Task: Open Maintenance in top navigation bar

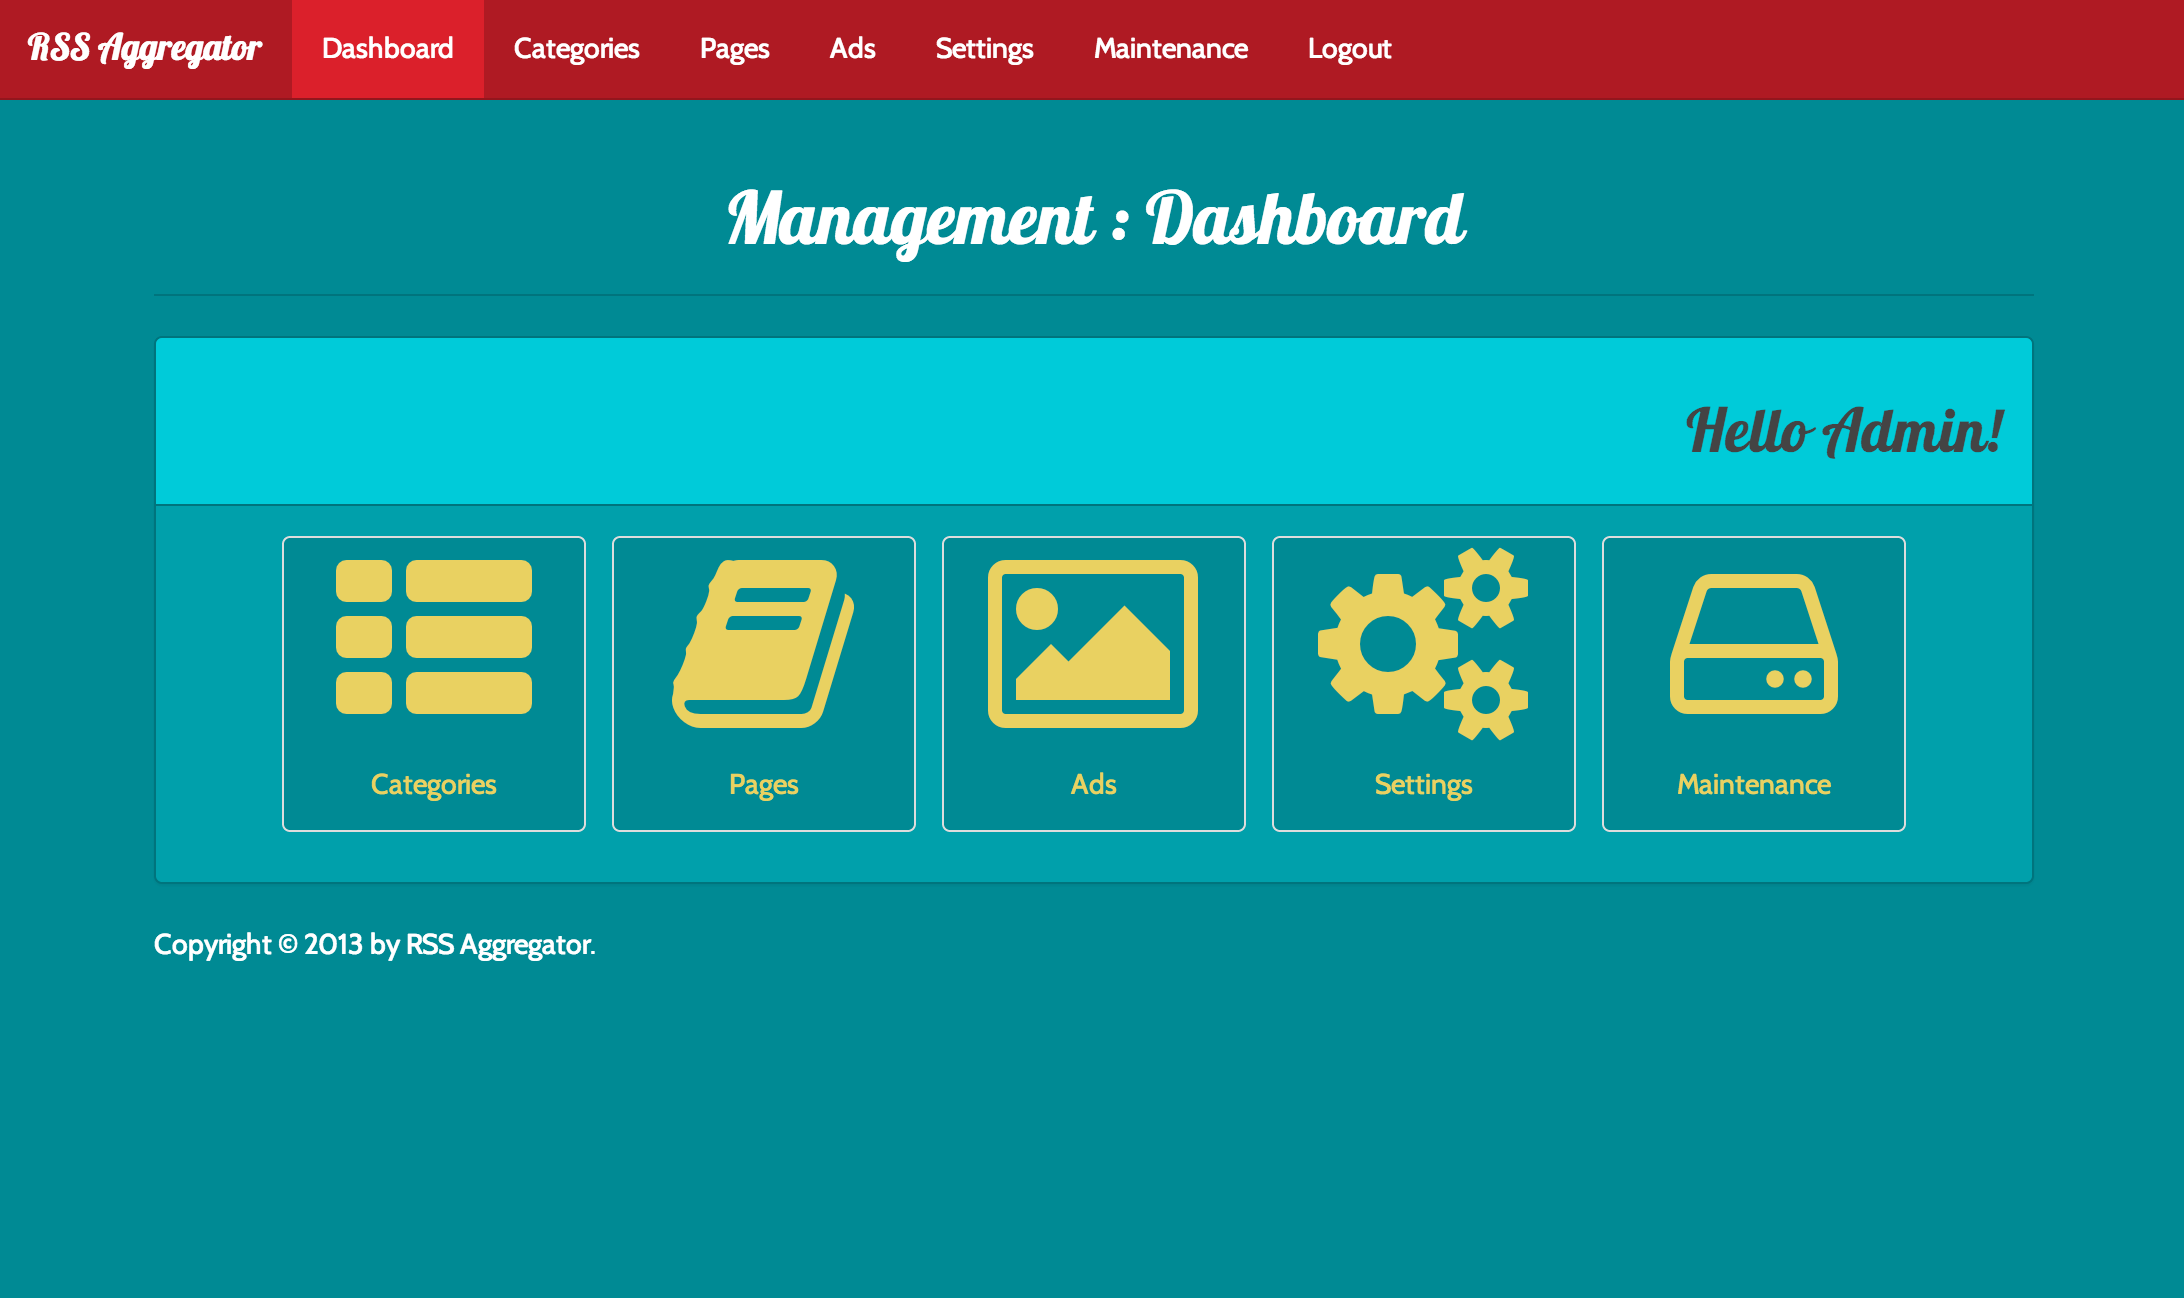Action: point(1170,49)
